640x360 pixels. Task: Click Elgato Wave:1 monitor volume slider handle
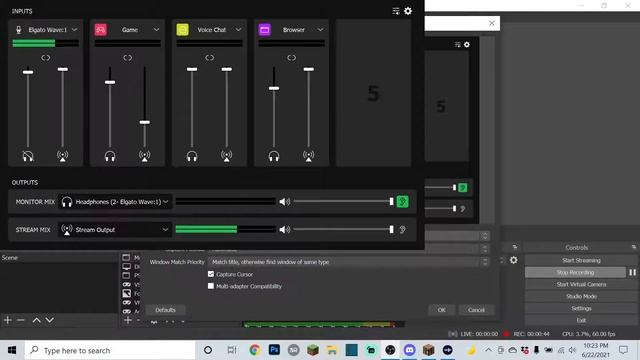pos(28,72)
